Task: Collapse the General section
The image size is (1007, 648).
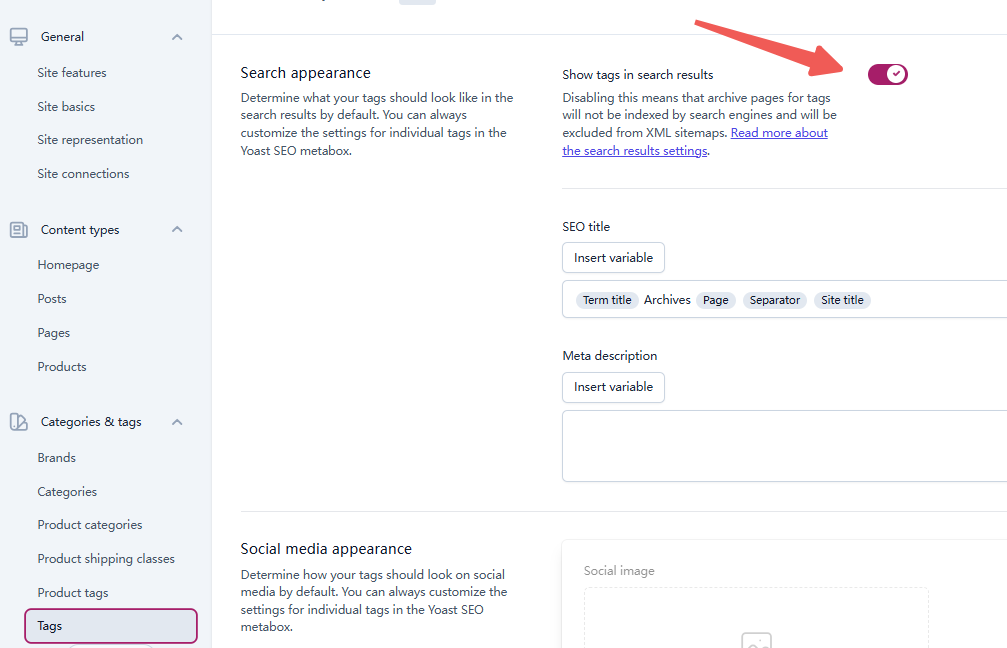Action: tap(177, 36)
